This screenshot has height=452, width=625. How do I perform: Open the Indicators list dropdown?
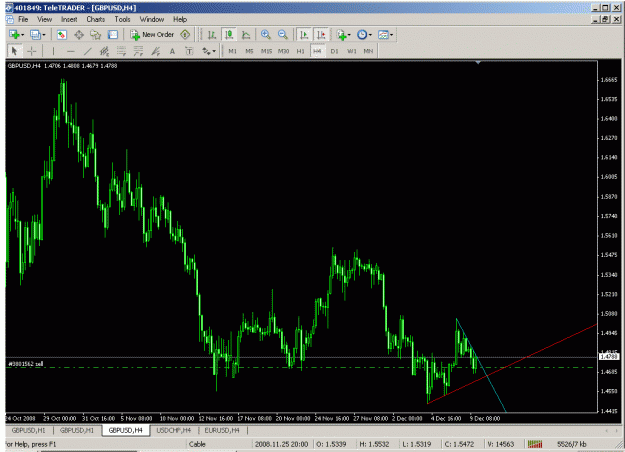[x=343, y=35]
